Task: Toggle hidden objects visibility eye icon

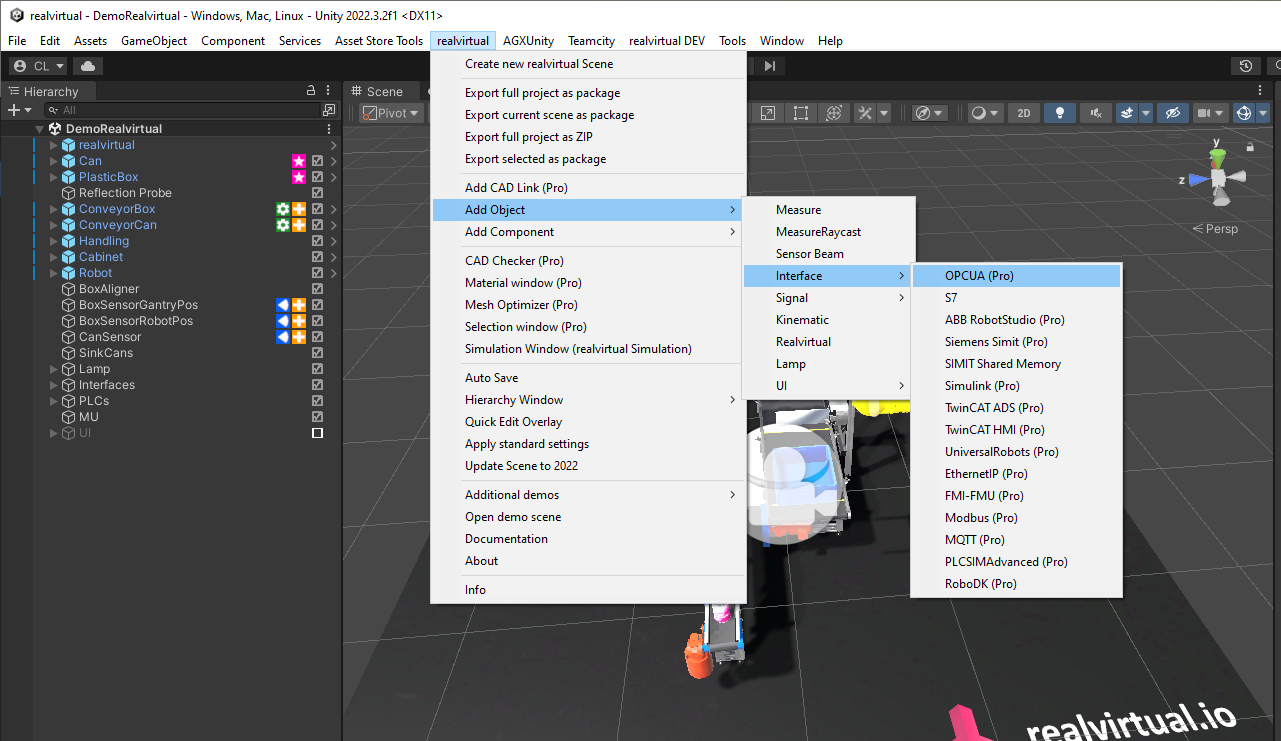Action: point(1172,113)
